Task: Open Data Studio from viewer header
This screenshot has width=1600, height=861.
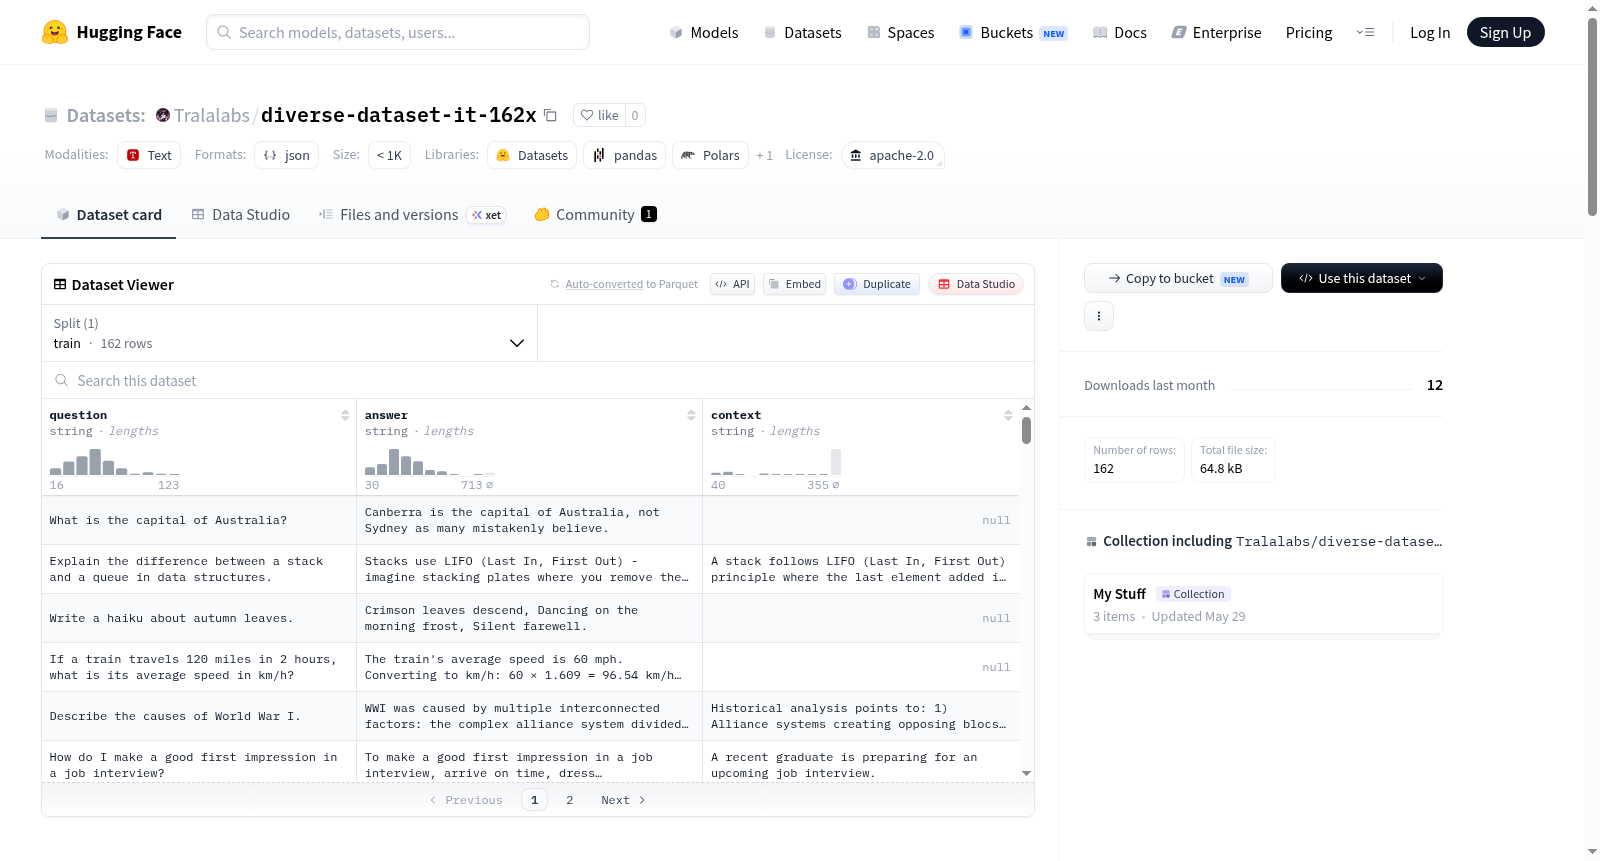Action: pos(976,284)
